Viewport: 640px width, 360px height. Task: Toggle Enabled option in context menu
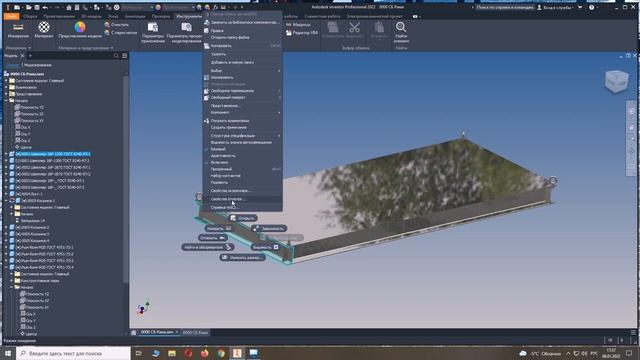242,162
